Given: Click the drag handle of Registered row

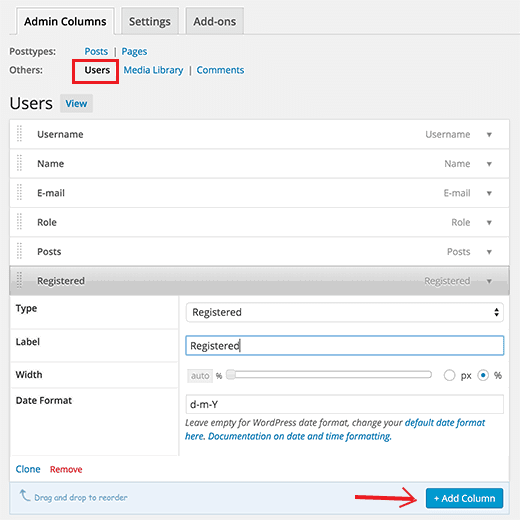Looking at the screenshot, I should [x=19, y=280].
